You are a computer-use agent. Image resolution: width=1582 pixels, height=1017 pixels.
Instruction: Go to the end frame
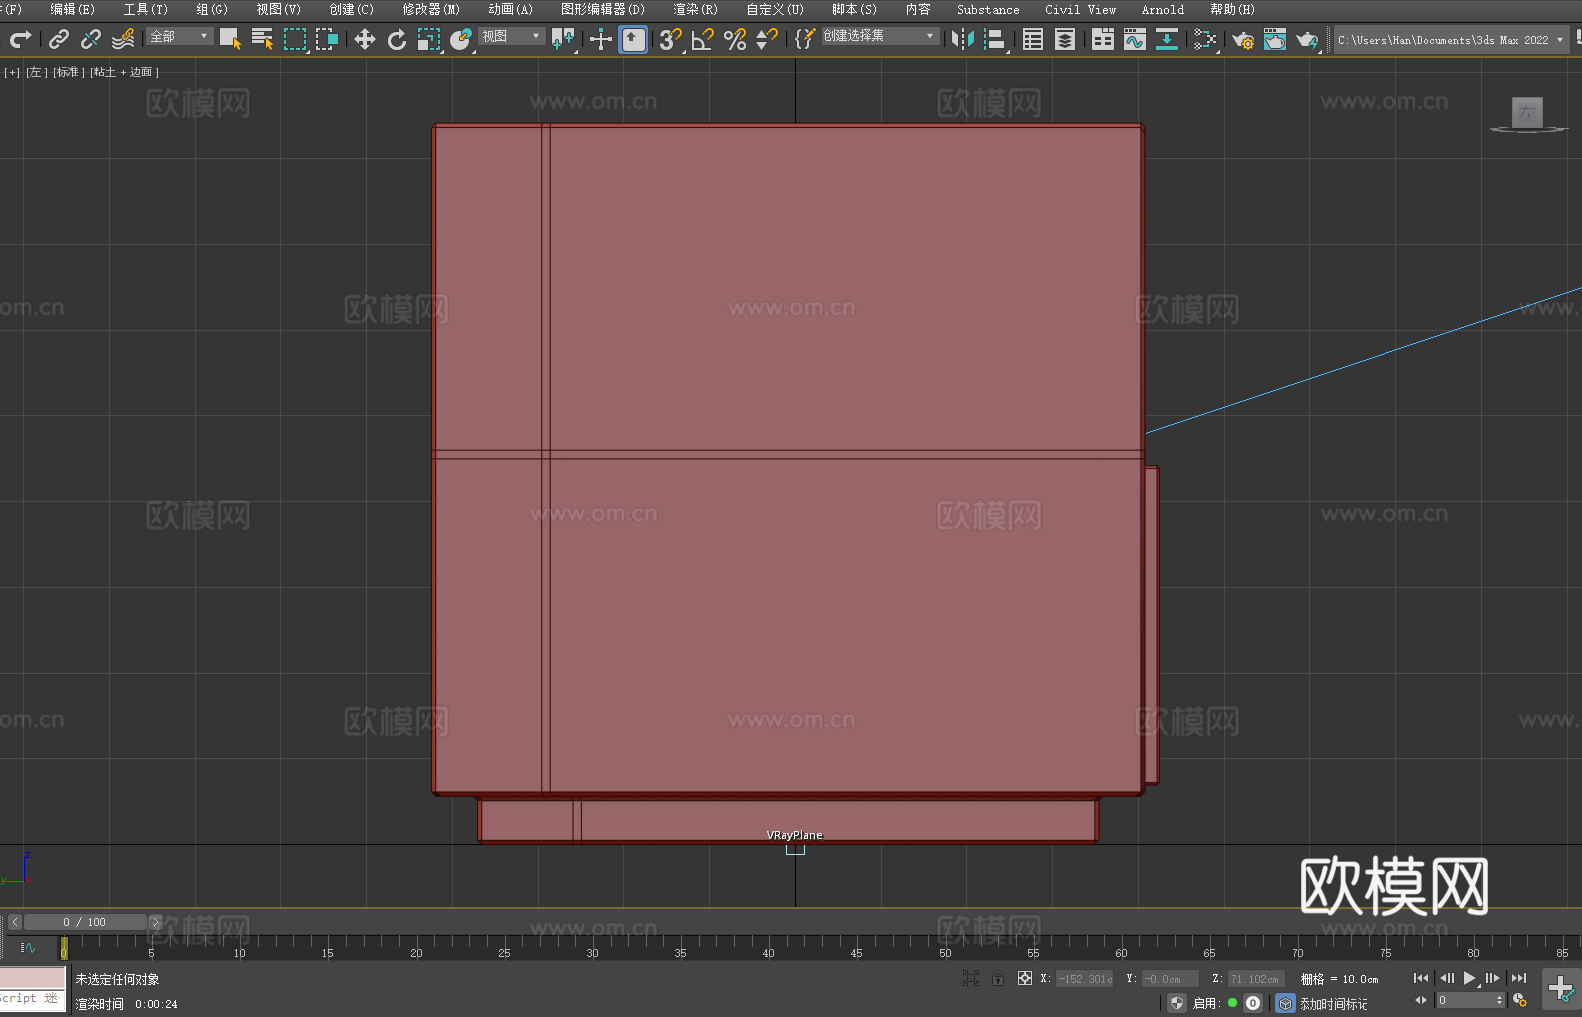(x=1519, y=978)
